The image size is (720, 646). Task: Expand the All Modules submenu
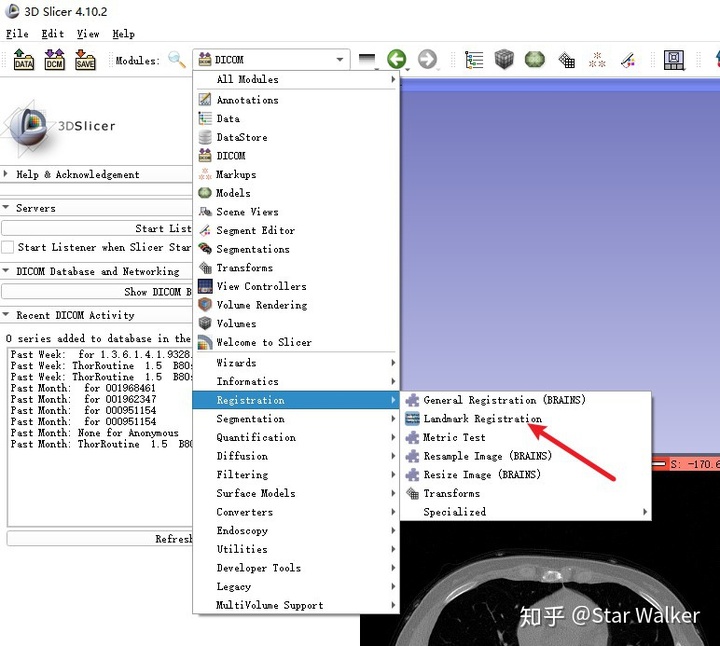[296, 79]
